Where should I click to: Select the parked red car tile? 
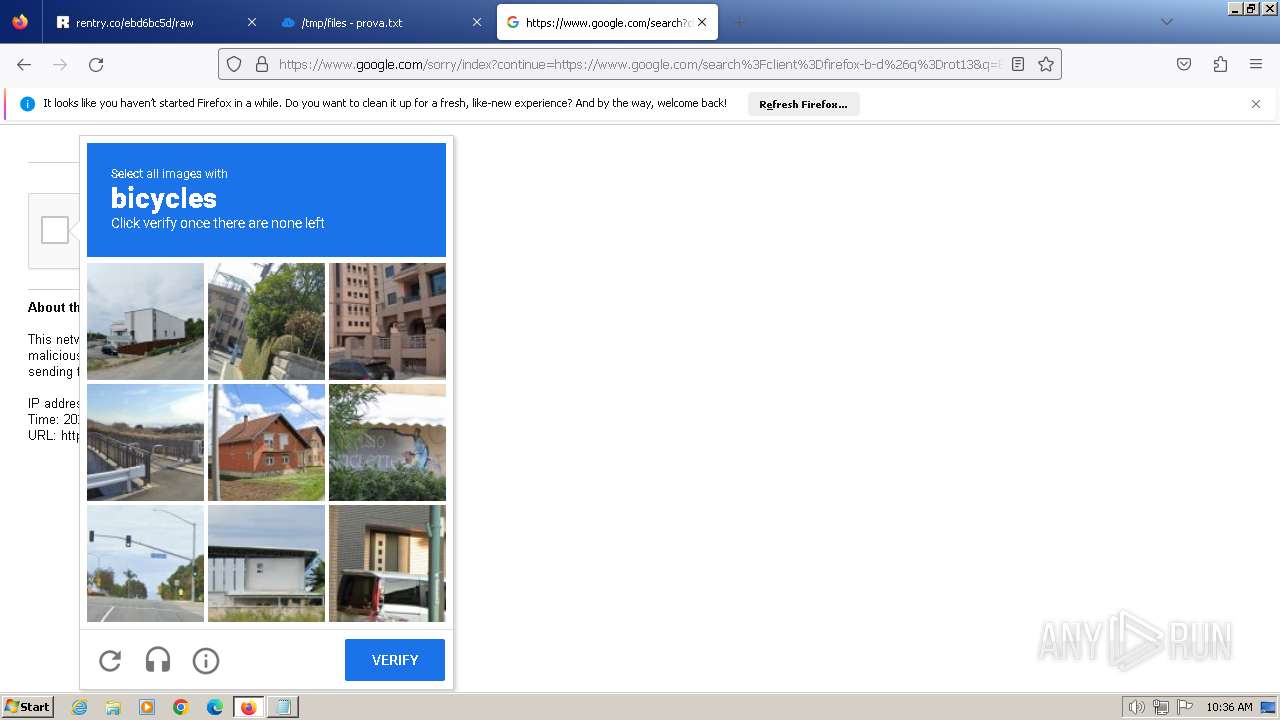pos(387,563)
